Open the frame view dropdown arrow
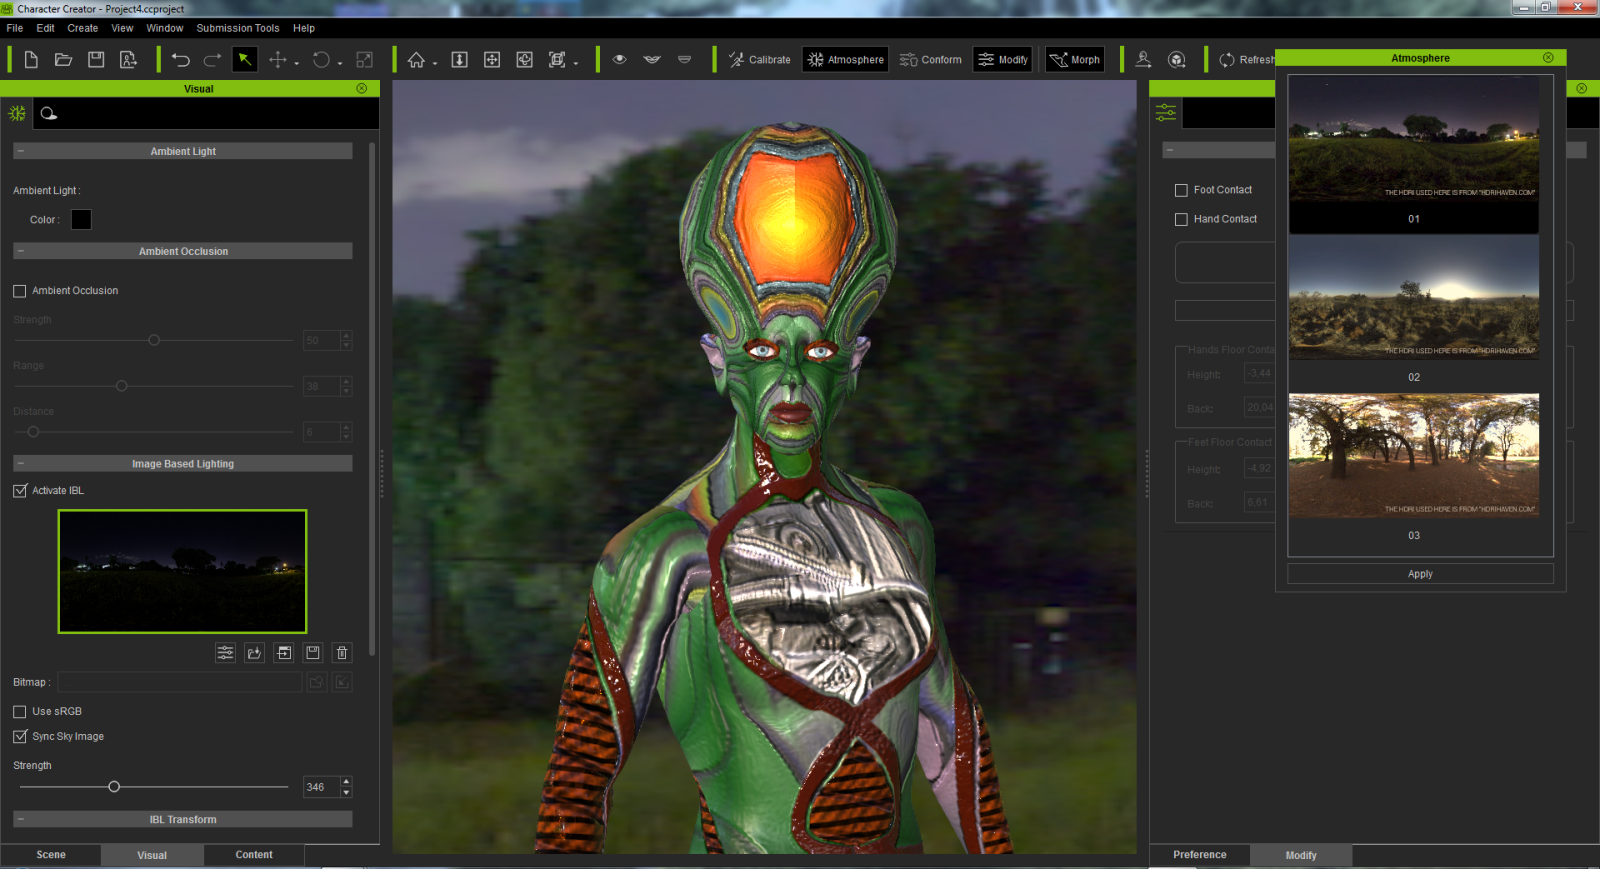This screenshot has height=869, width=1600. (576, 63)
